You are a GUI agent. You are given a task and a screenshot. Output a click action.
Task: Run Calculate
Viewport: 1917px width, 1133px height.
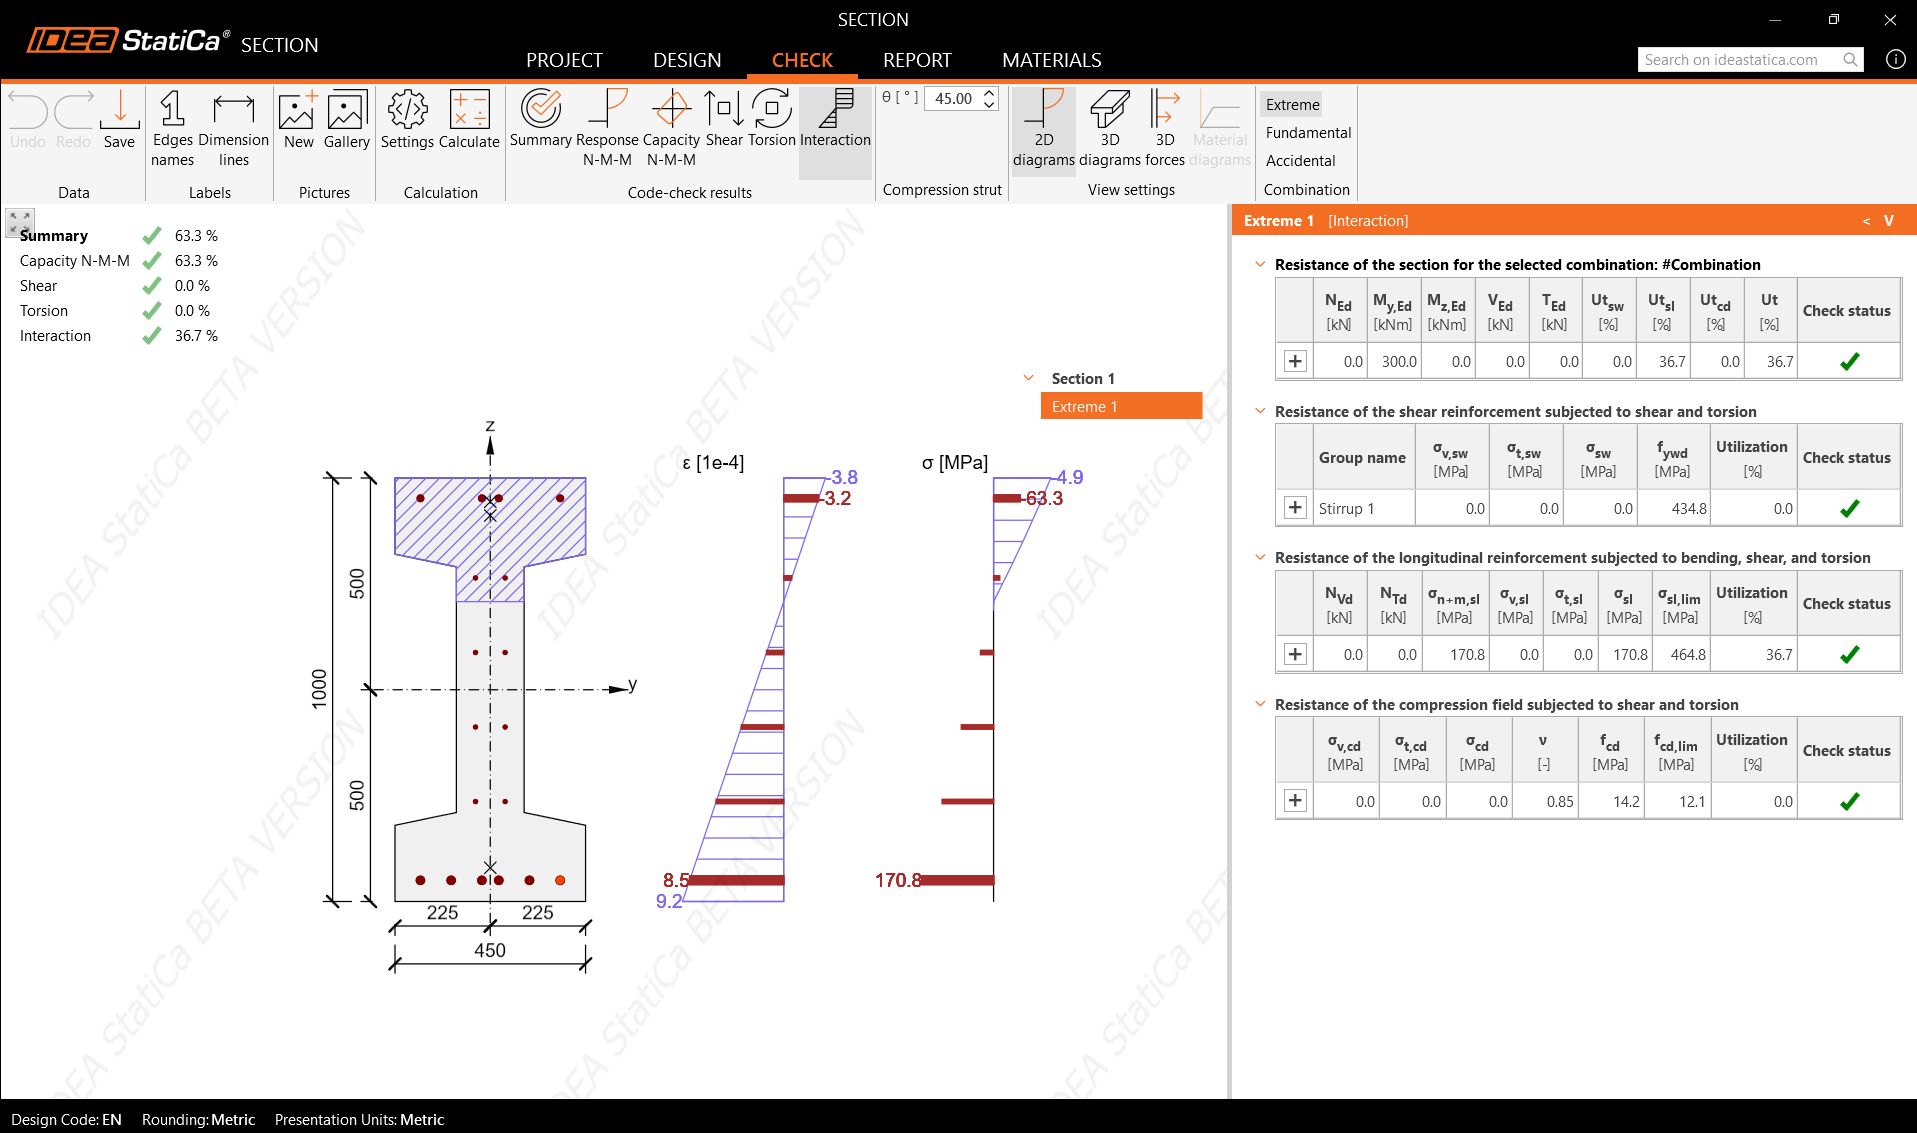pyautogui.click(x=469, y=119)
